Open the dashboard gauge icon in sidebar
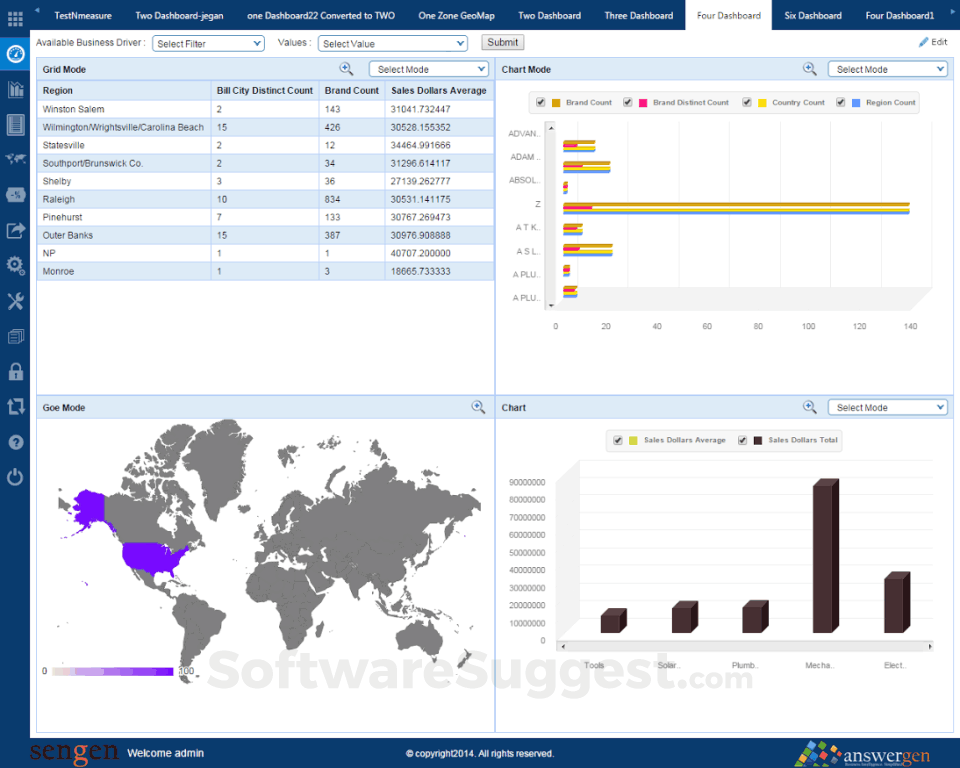960x768 pixels. pyautogui.click(x=15, y=54)
